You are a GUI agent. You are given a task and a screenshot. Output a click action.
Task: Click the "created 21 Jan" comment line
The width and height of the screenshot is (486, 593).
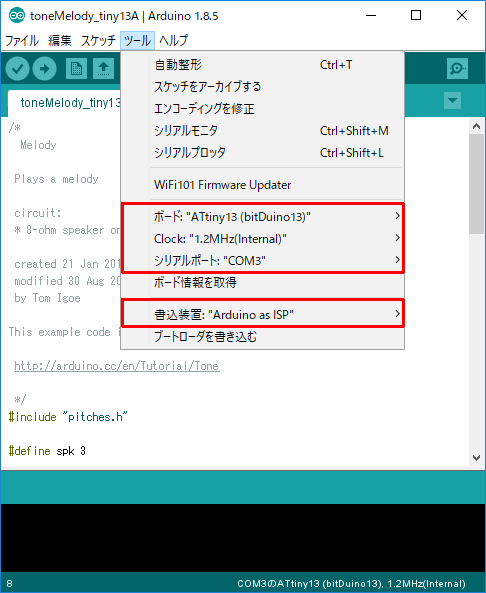click(67, 264)
